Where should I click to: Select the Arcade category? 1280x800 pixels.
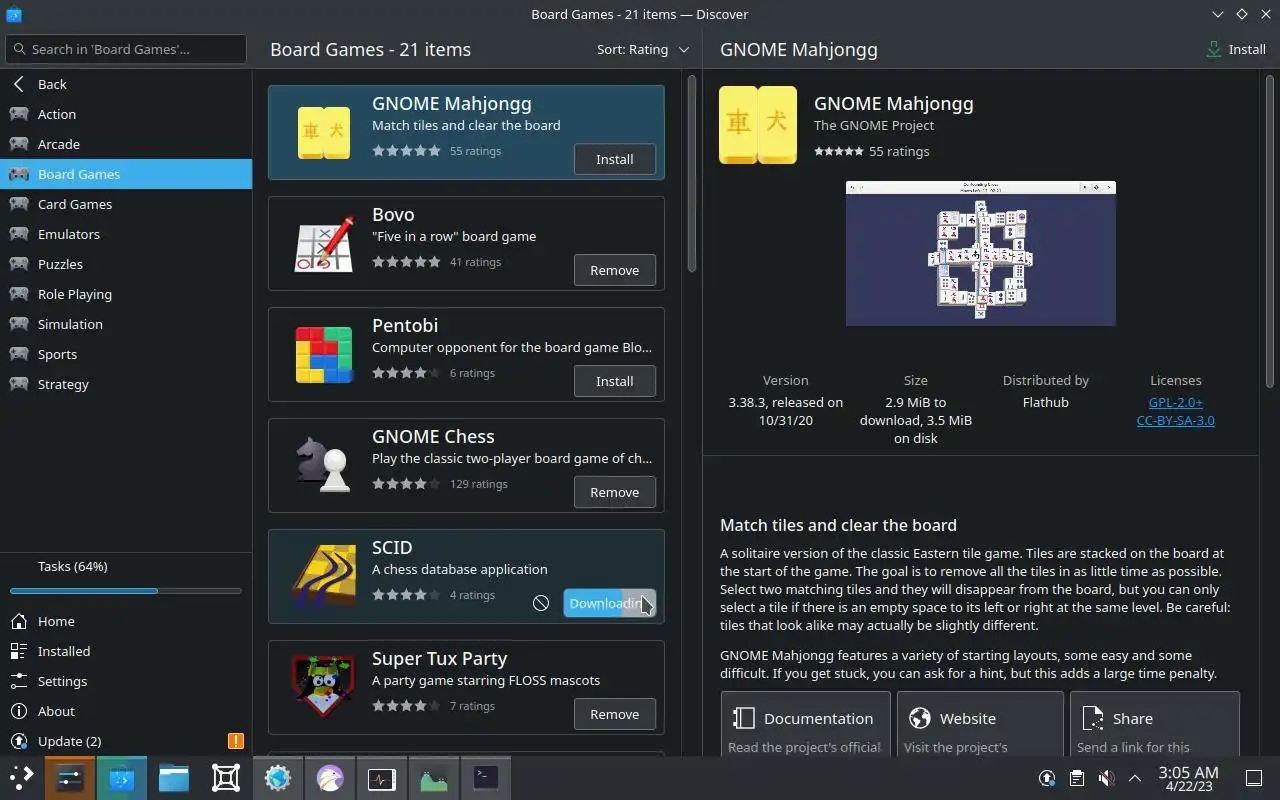[x=126, y=144]
